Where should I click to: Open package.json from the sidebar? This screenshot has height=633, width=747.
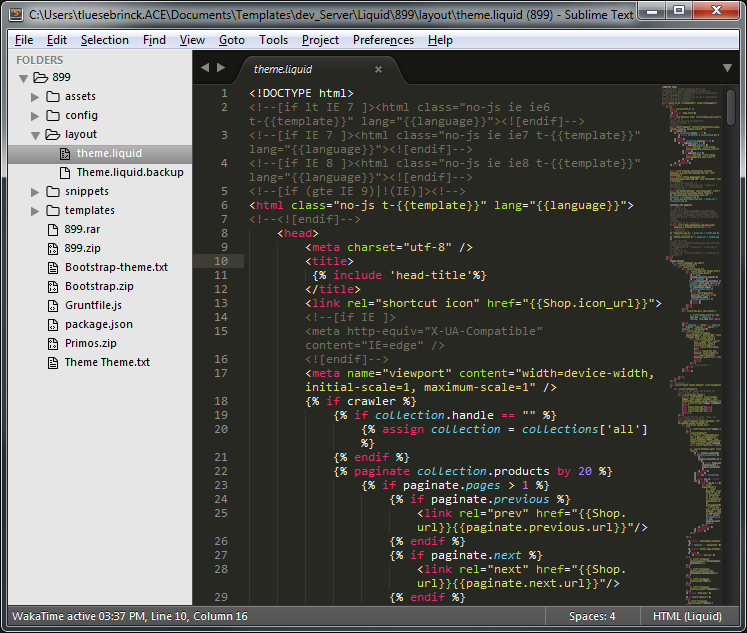(99, 324)
